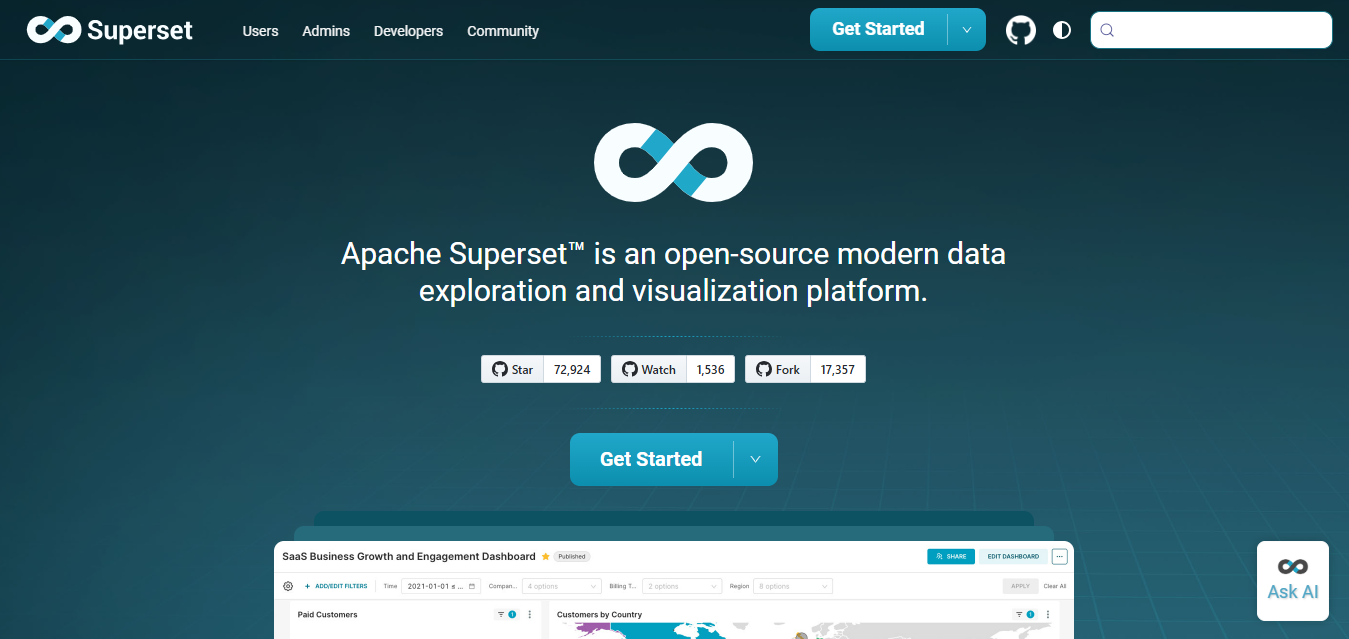Focus the navbar search field
Image resolution: width=1349 pixels, height=639 pixels.
coord(1211,30)
